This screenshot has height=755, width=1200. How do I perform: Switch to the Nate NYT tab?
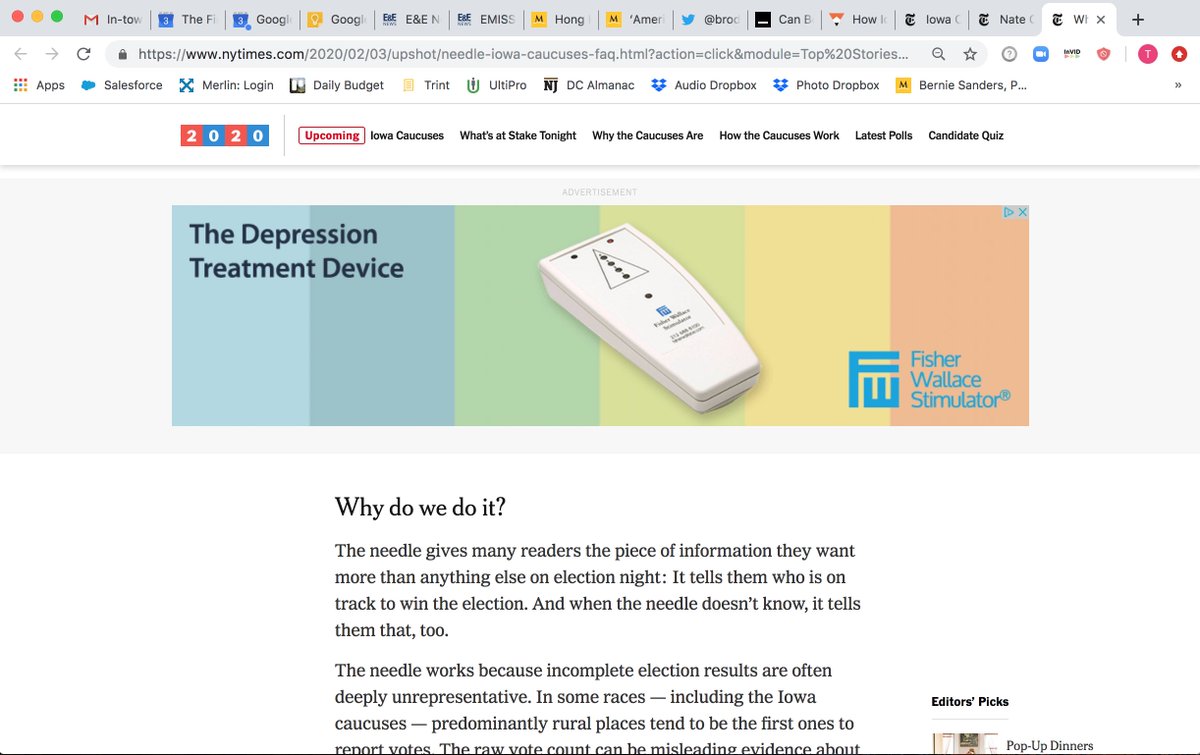point(1006,19)
